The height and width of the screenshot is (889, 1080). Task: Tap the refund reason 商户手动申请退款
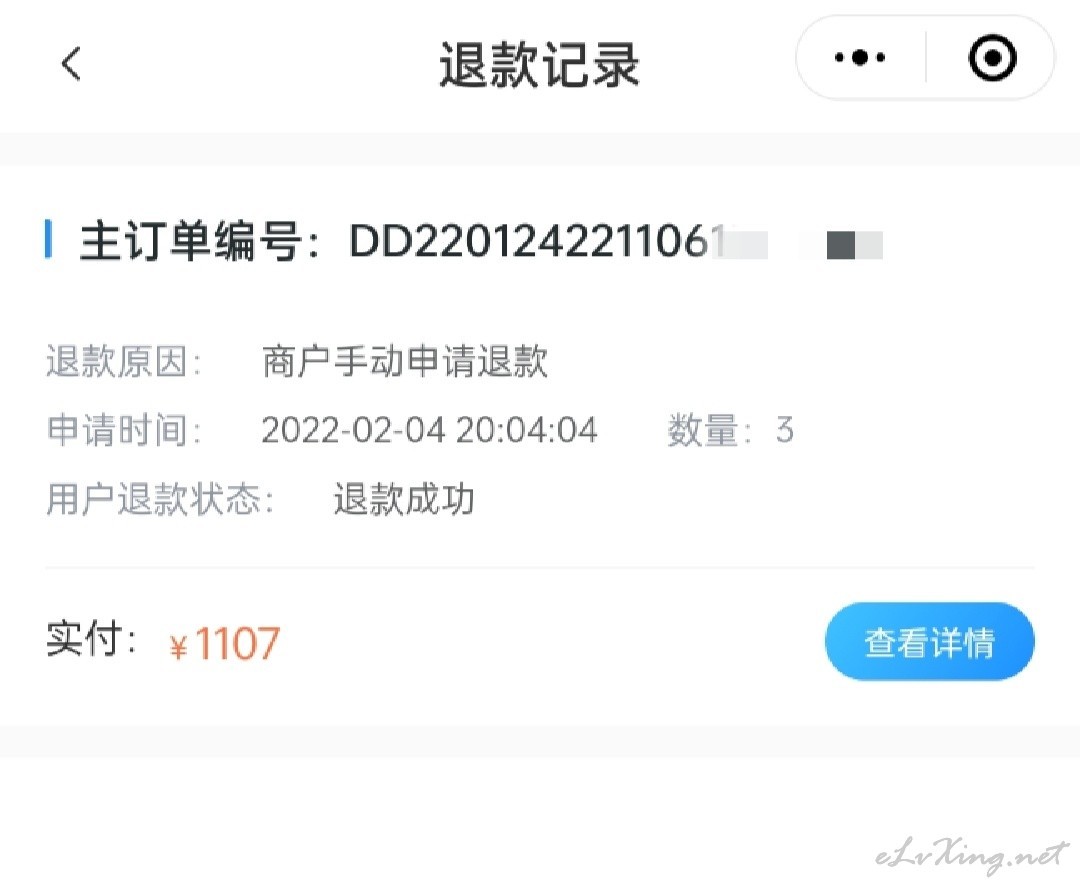pyautogui.click(x=404, y=362)
